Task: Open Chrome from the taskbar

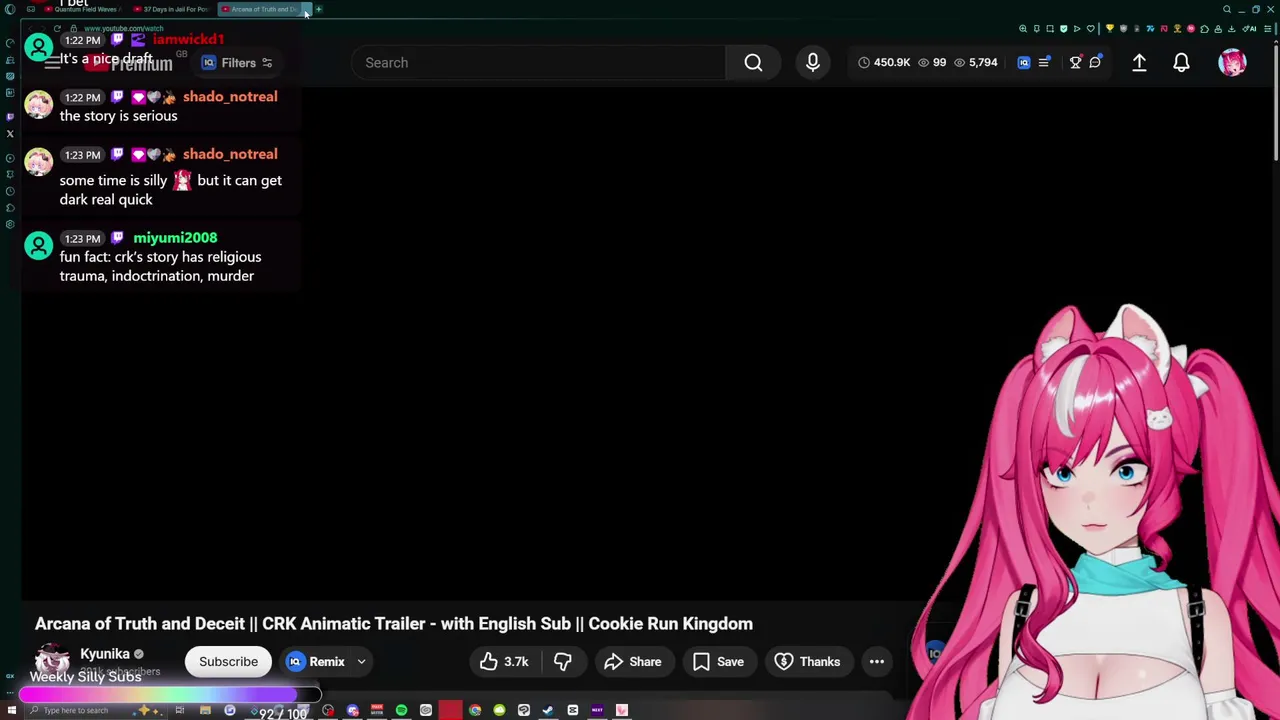Action: tap(475, 711)
